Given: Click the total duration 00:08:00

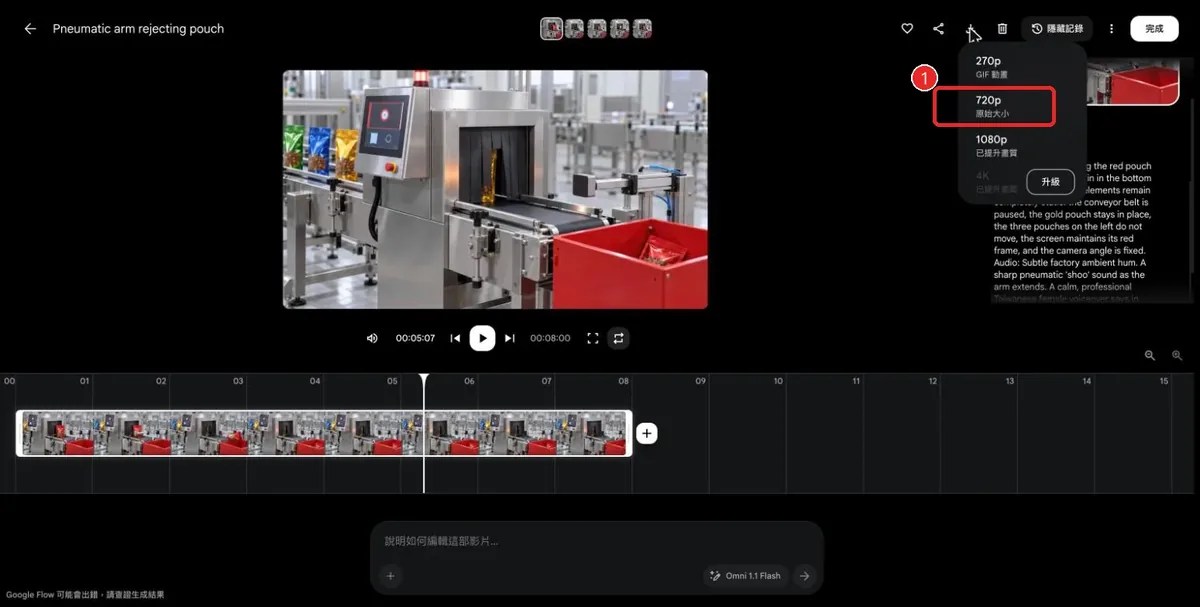Looking at the screenshot, I should (x=550, y=338).
